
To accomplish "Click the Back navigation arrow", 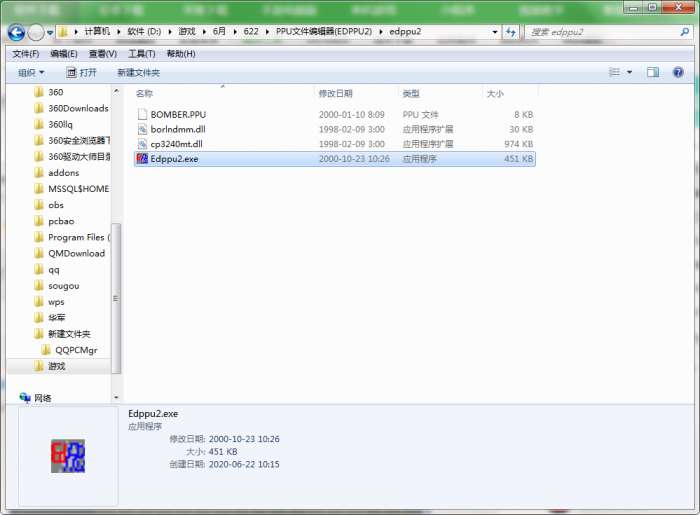I will point(17,32).
